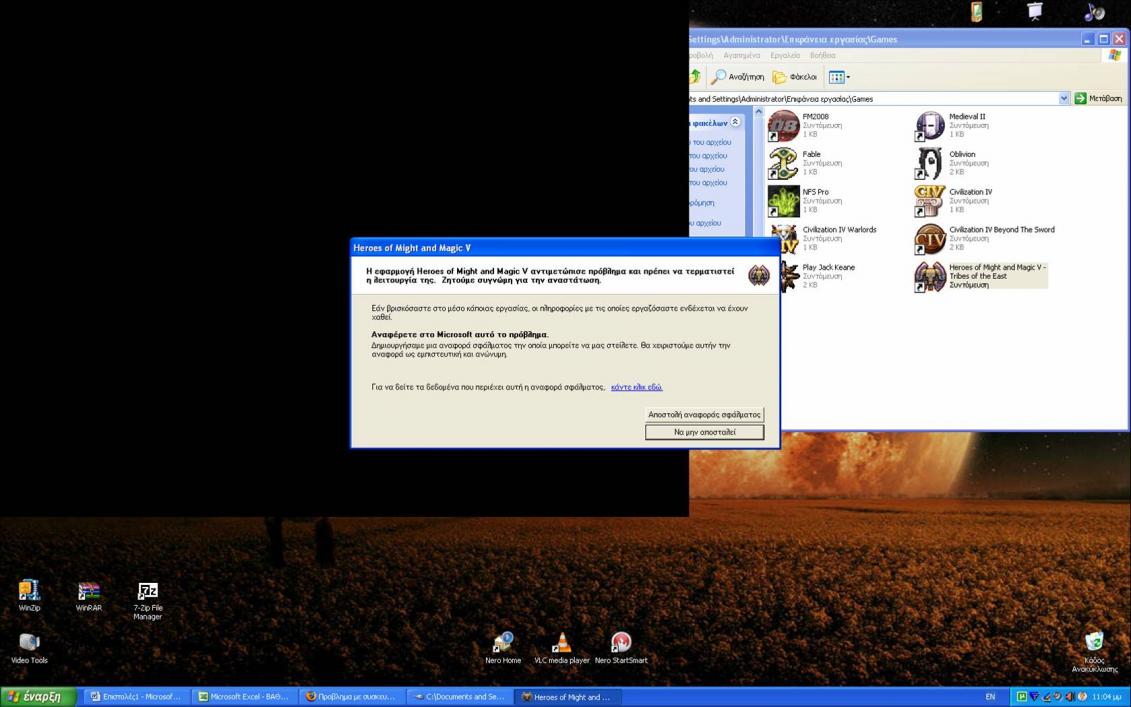Click the Play Jack Keane file name

pyautogui.click(x=828, y=268)
